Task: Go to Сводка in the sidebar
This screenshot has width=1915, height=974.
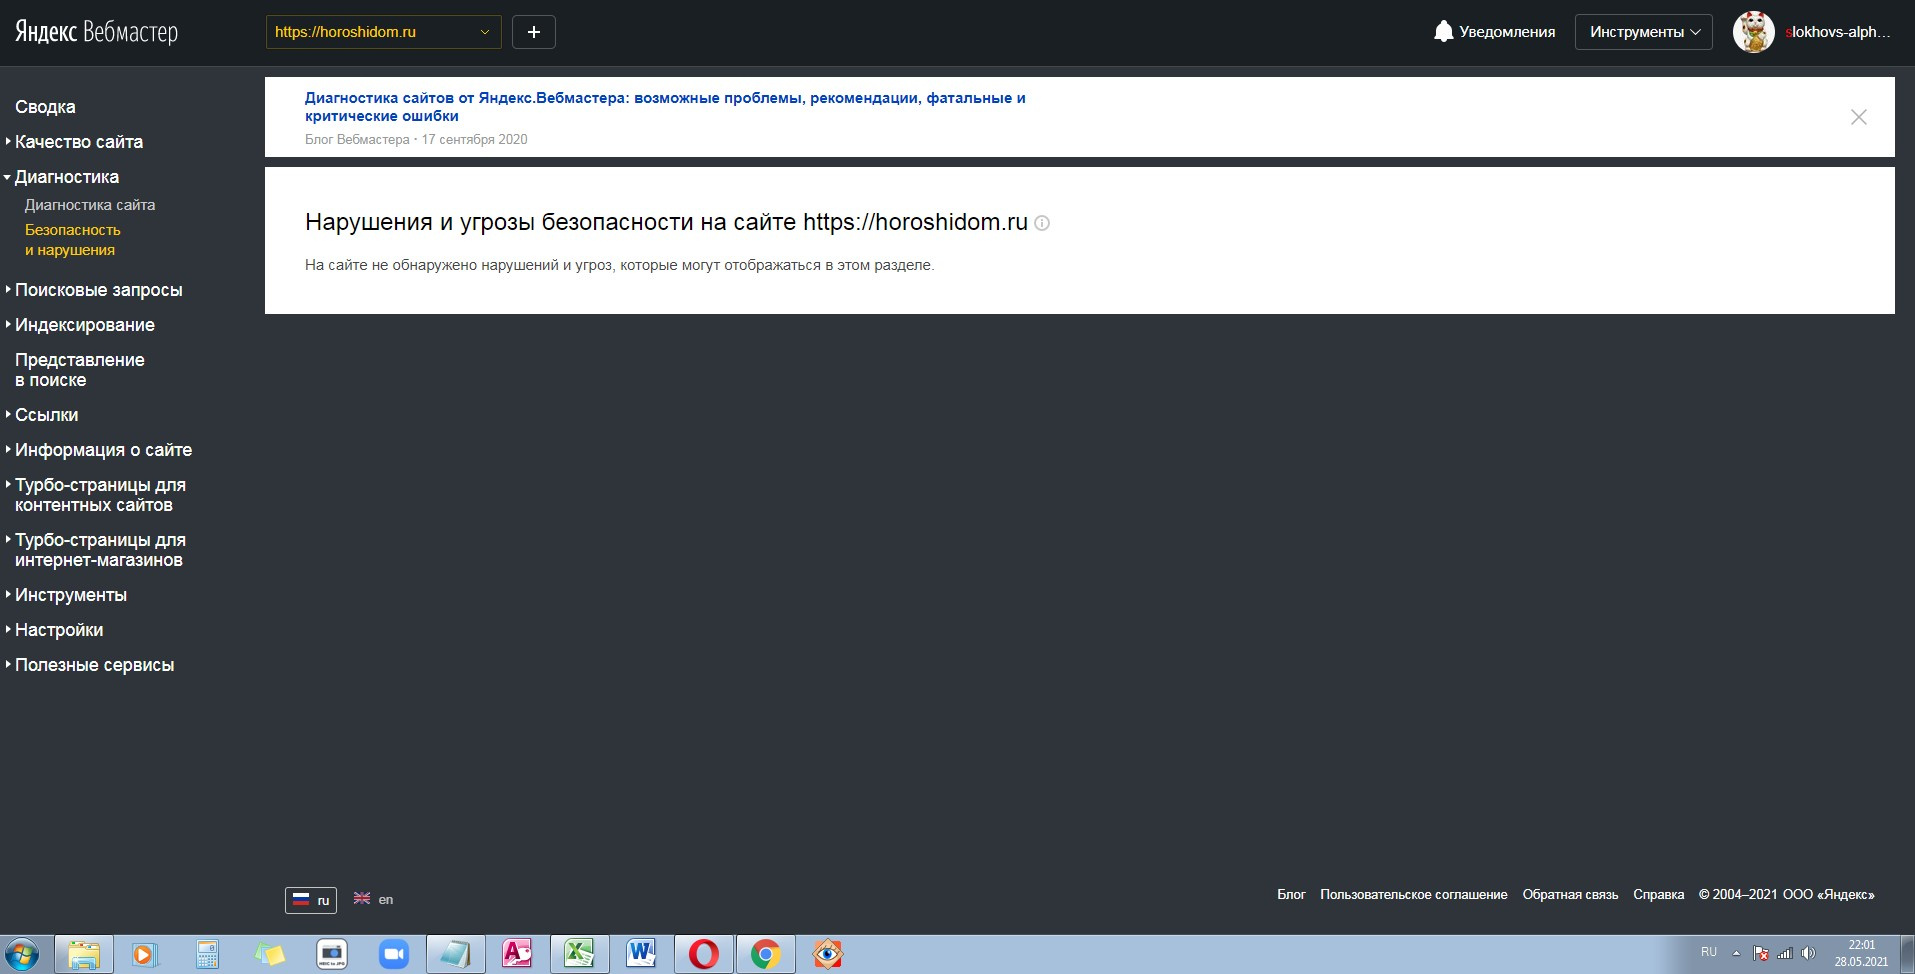Action: click(x=45, y=107)
